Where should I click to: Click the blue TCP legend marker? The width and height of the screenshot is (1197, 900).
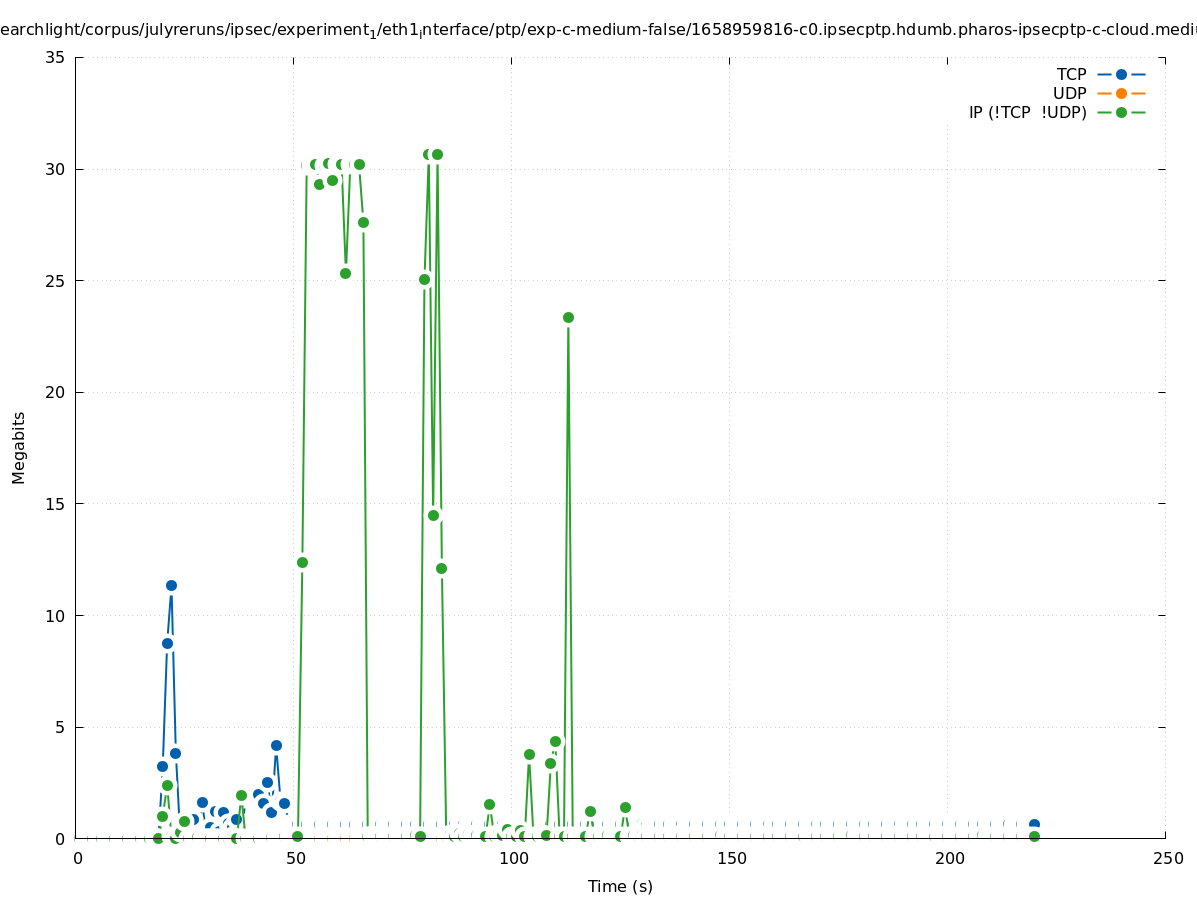(x=1121, y=74)
